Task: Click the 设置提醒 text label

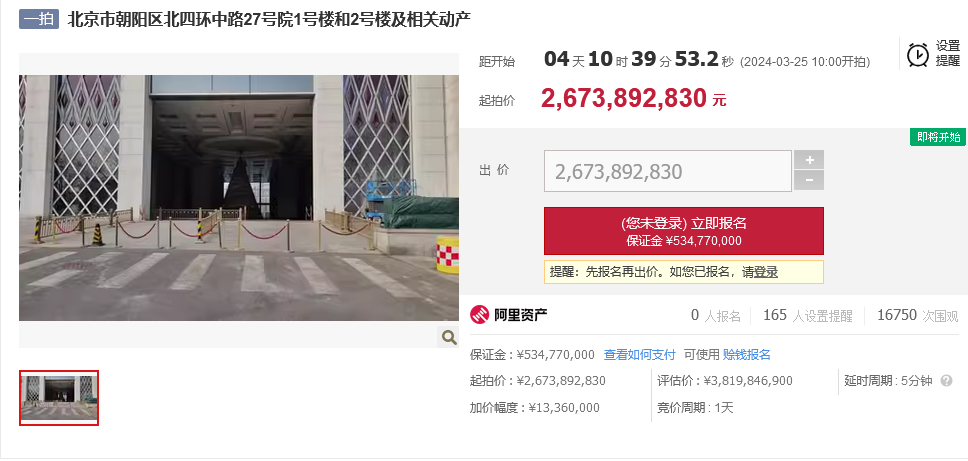Action: (948, 54)
